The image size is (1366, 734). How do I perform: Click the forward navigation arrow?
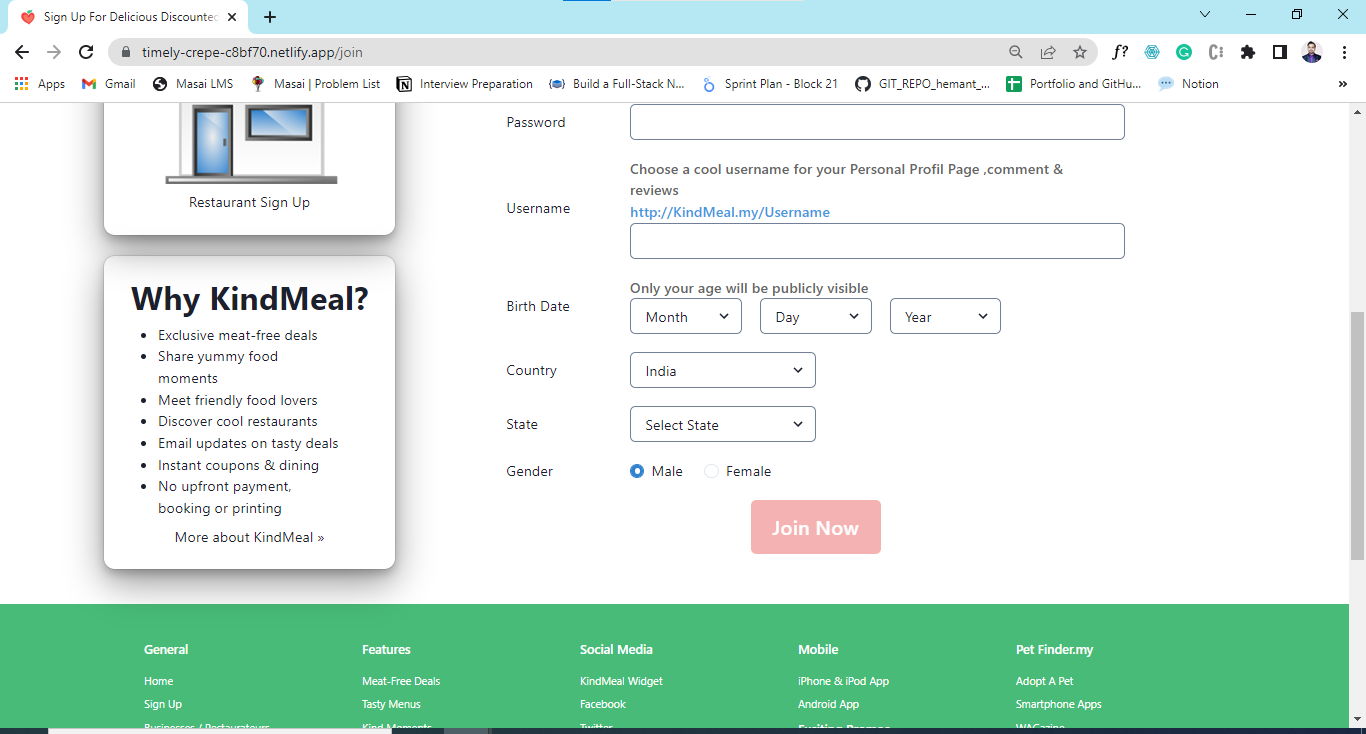click(x=54, y=52)
